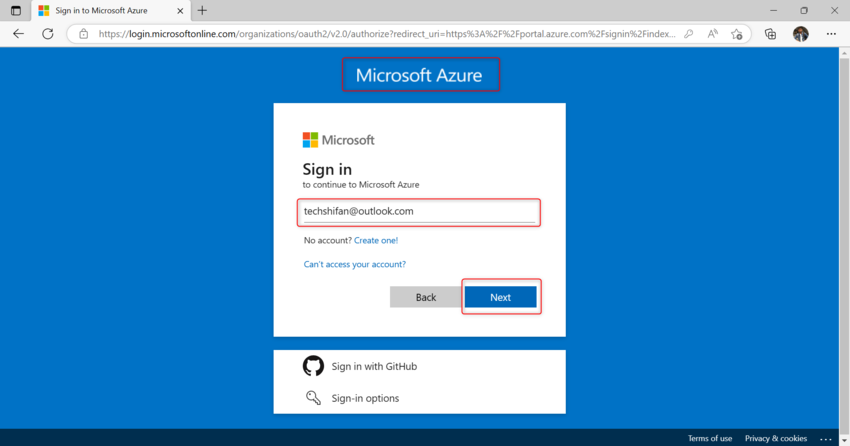The height and width of the screenshot is (446, 850).
Task: Click the Sign in heading text
Action: coord(327,169)
